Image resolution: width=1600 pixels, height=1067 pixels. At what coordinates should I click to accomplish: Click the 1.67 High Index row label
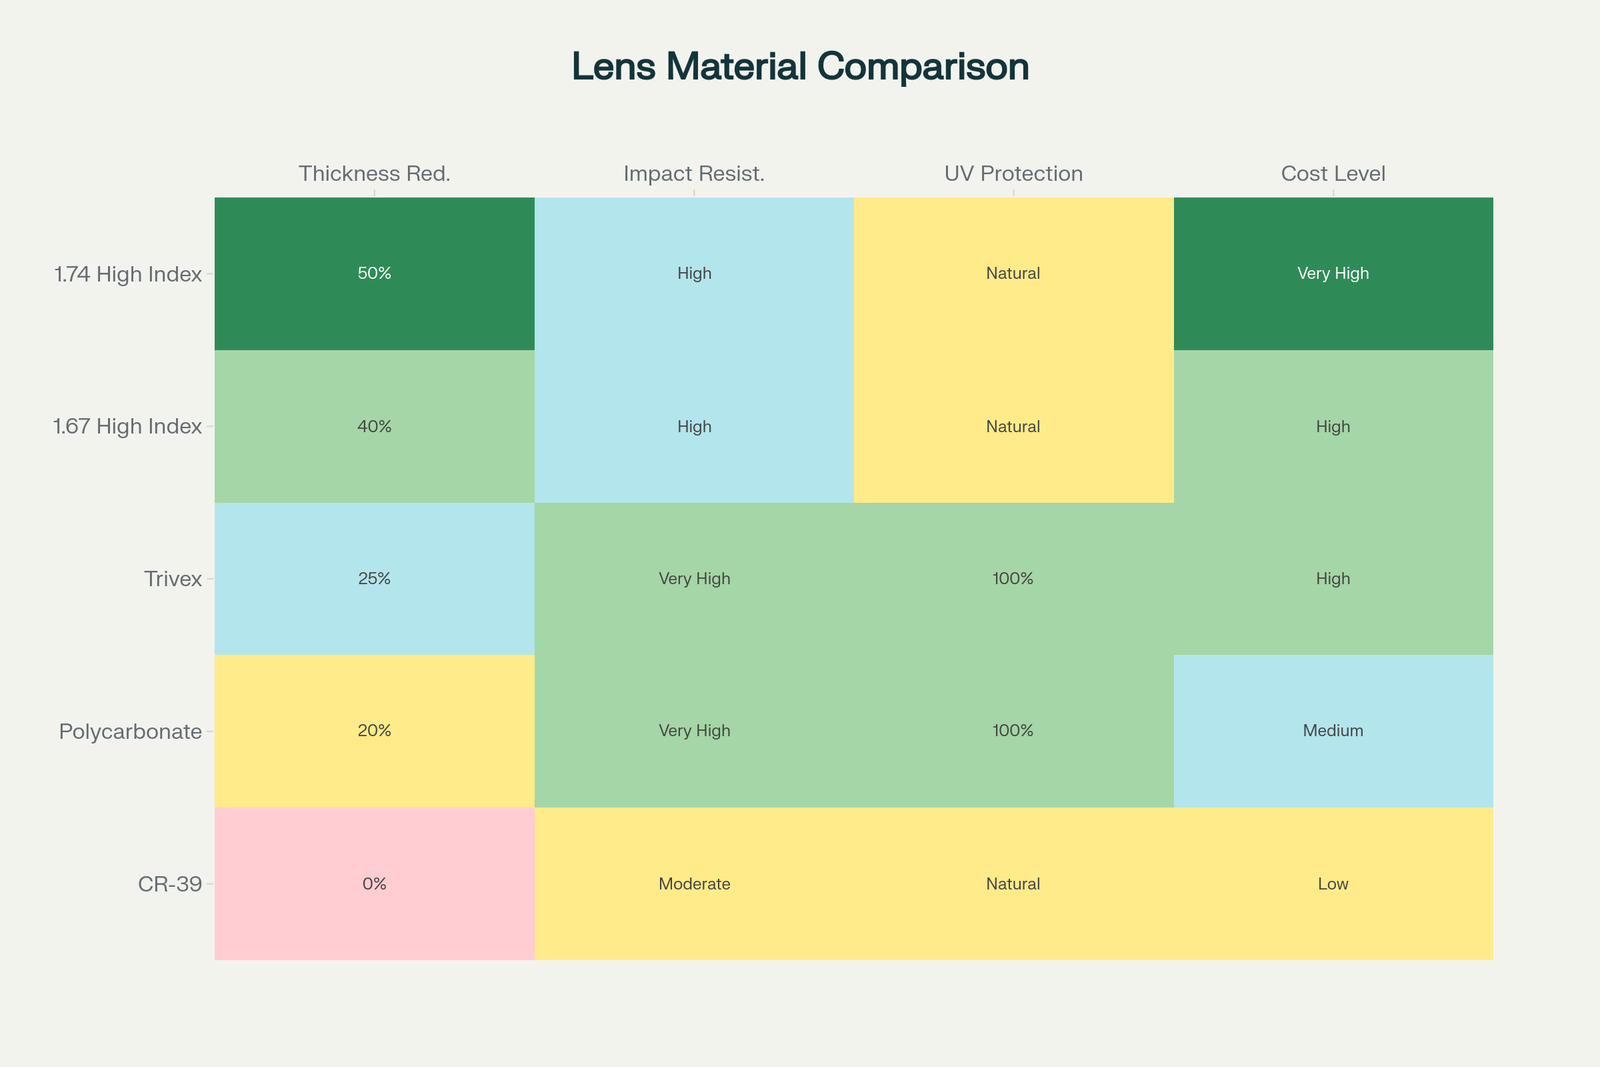point(128,427)
